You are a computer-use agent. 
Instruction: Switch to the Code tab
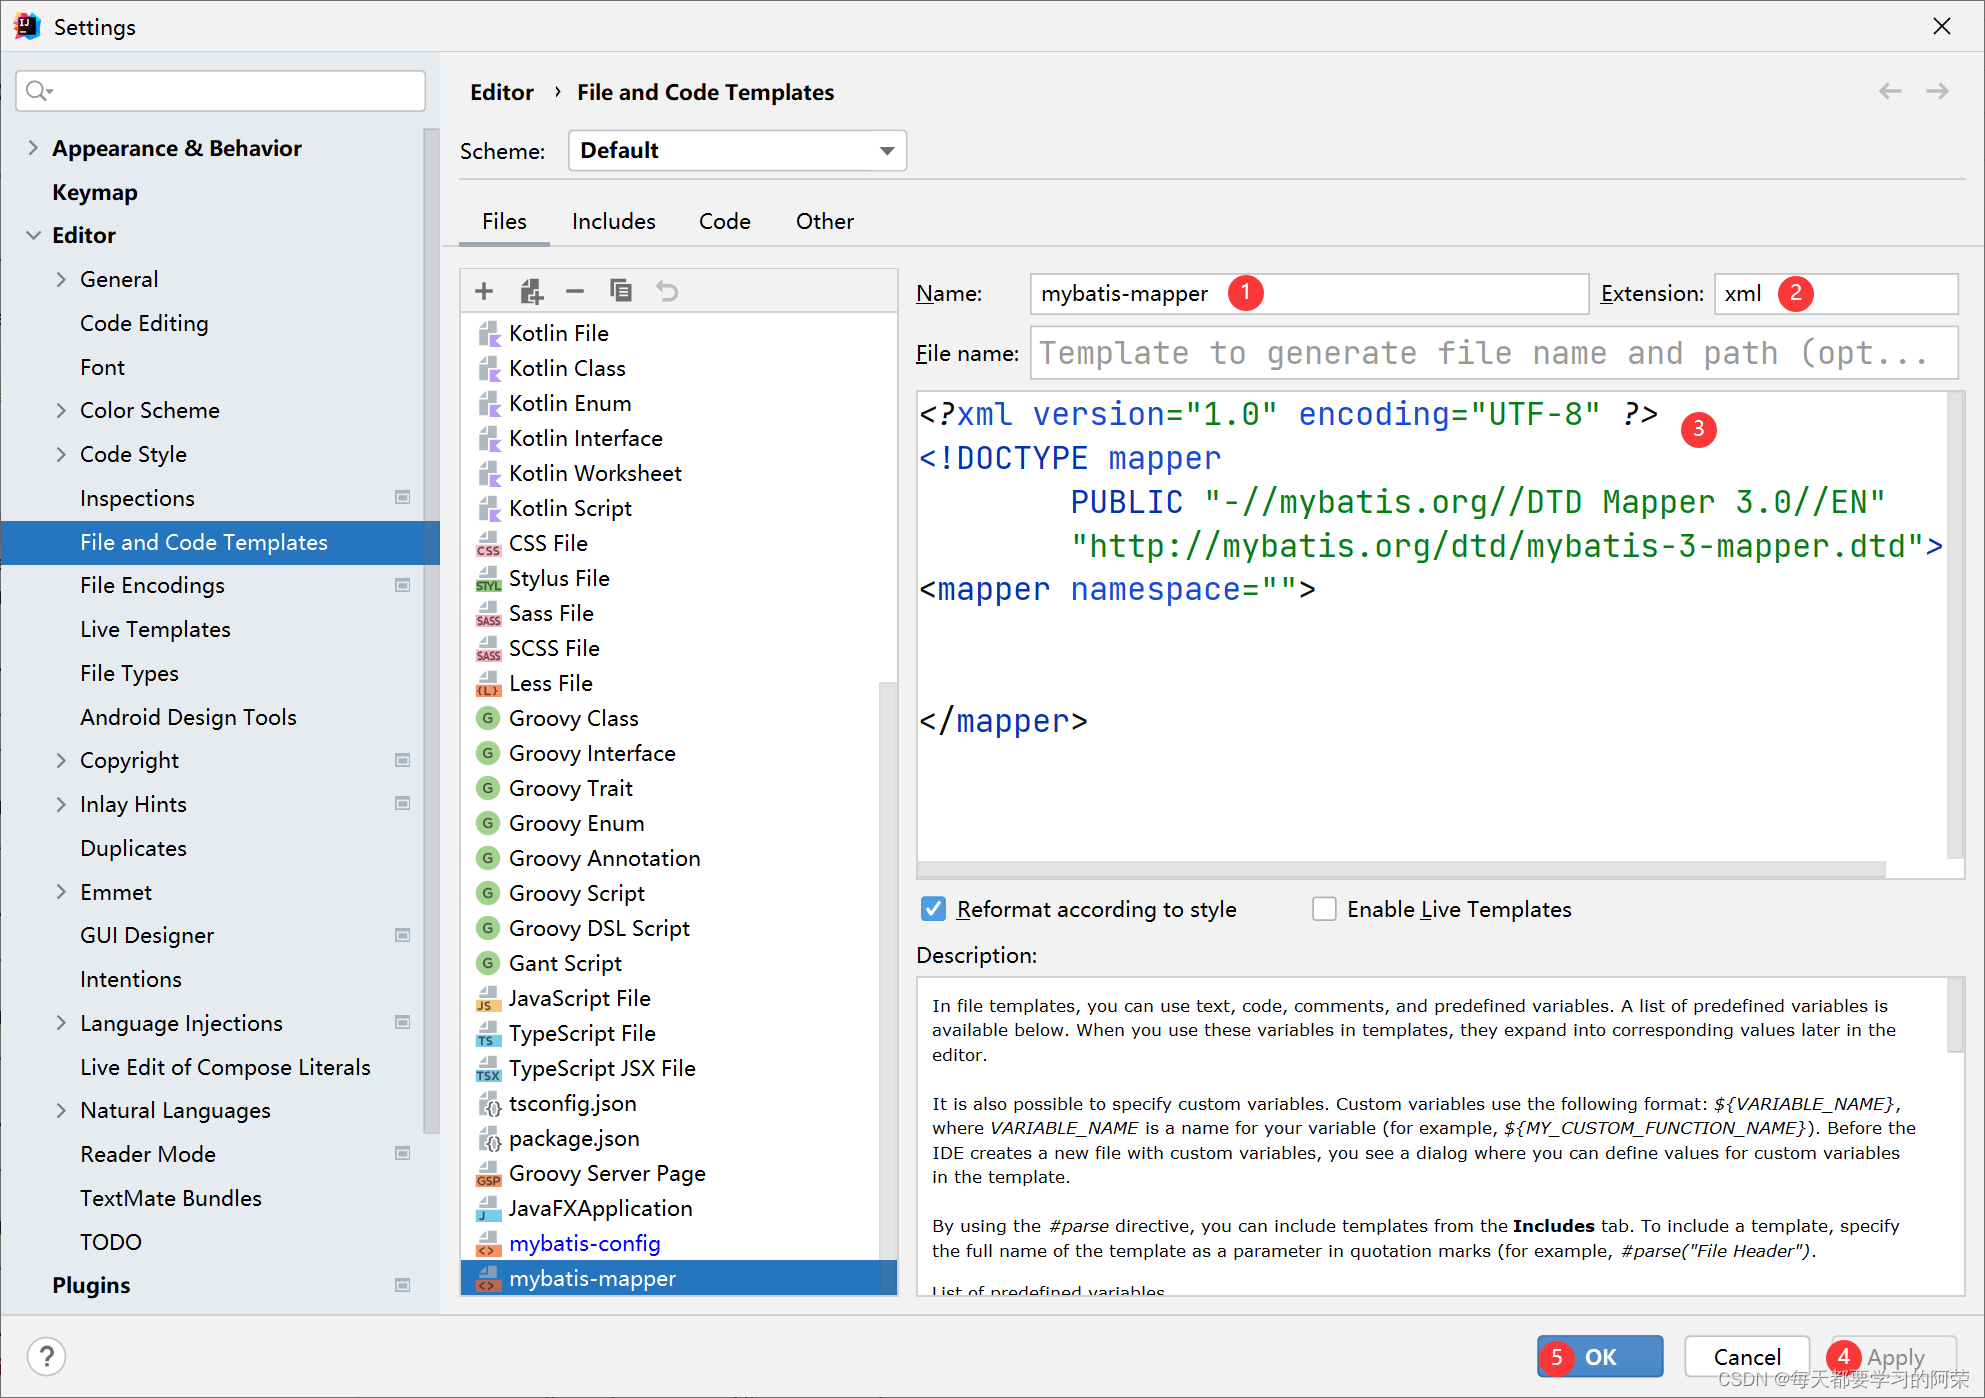[724, 221]
